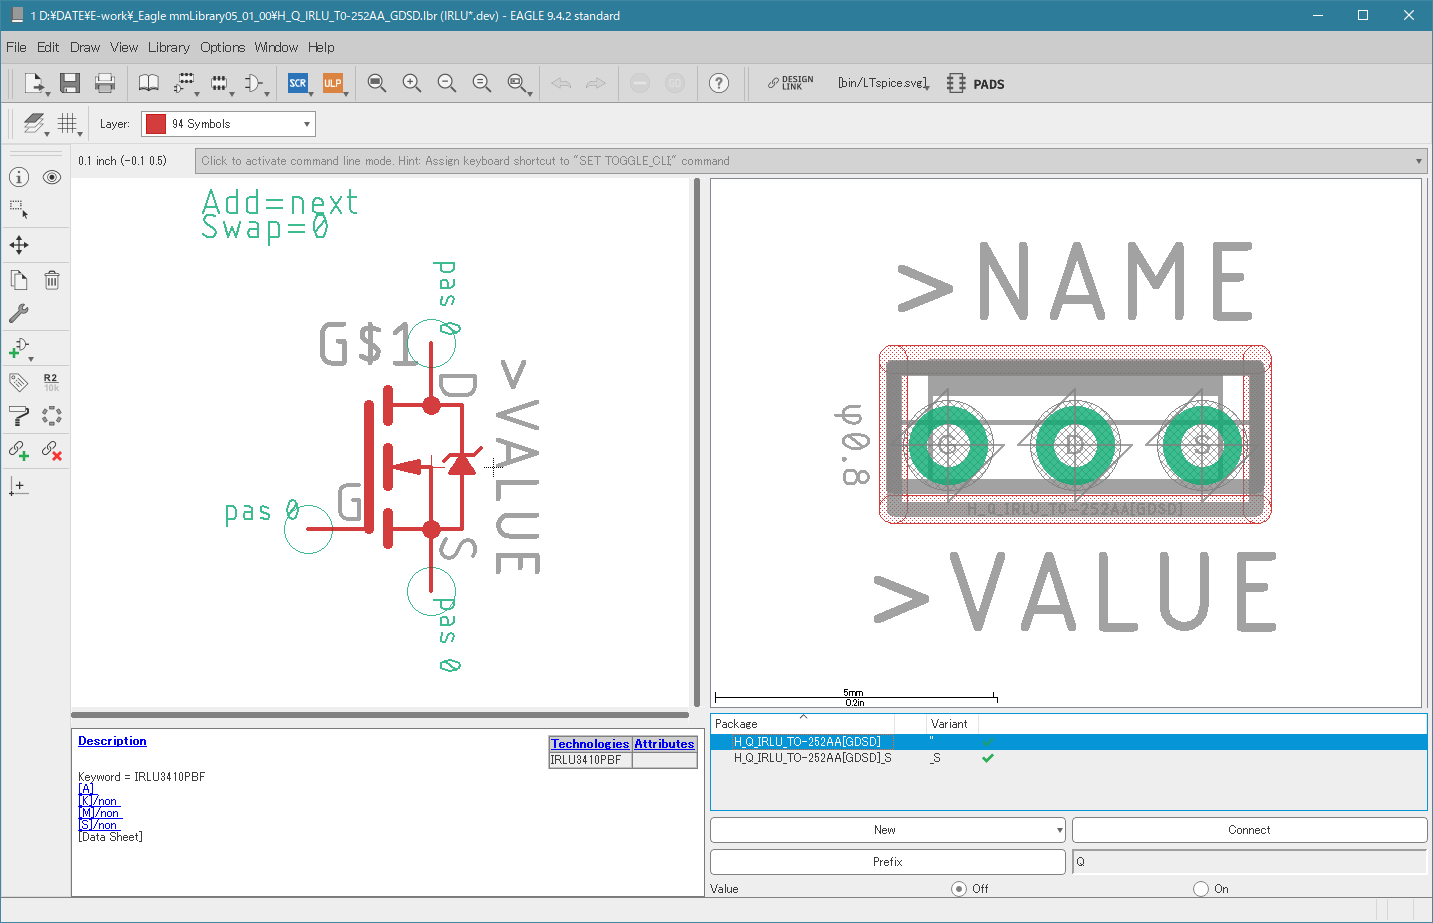Click the Connect button

(1249, 830)
